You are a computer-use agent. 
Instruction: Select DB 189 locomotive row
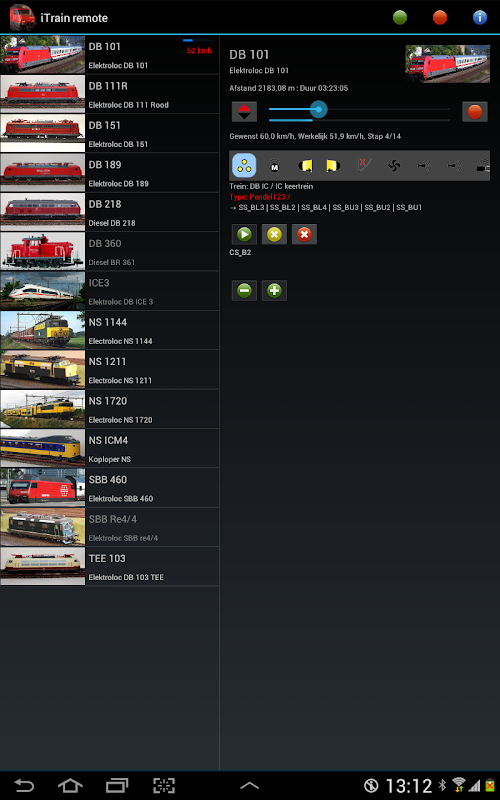pyautogui.click(x=110, y=173)
